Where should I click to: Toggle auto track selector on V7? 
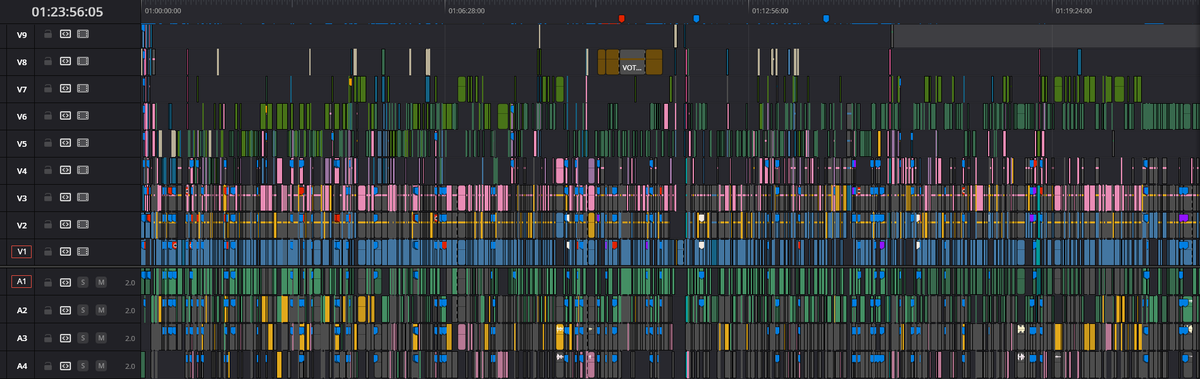[x=65, y=89]
